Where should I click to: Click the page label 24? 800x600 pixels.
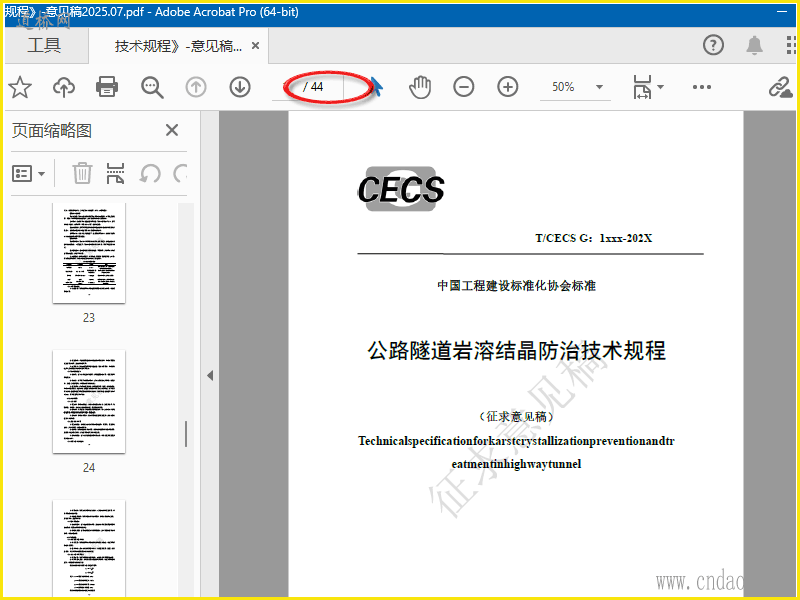tap(89, 467)
